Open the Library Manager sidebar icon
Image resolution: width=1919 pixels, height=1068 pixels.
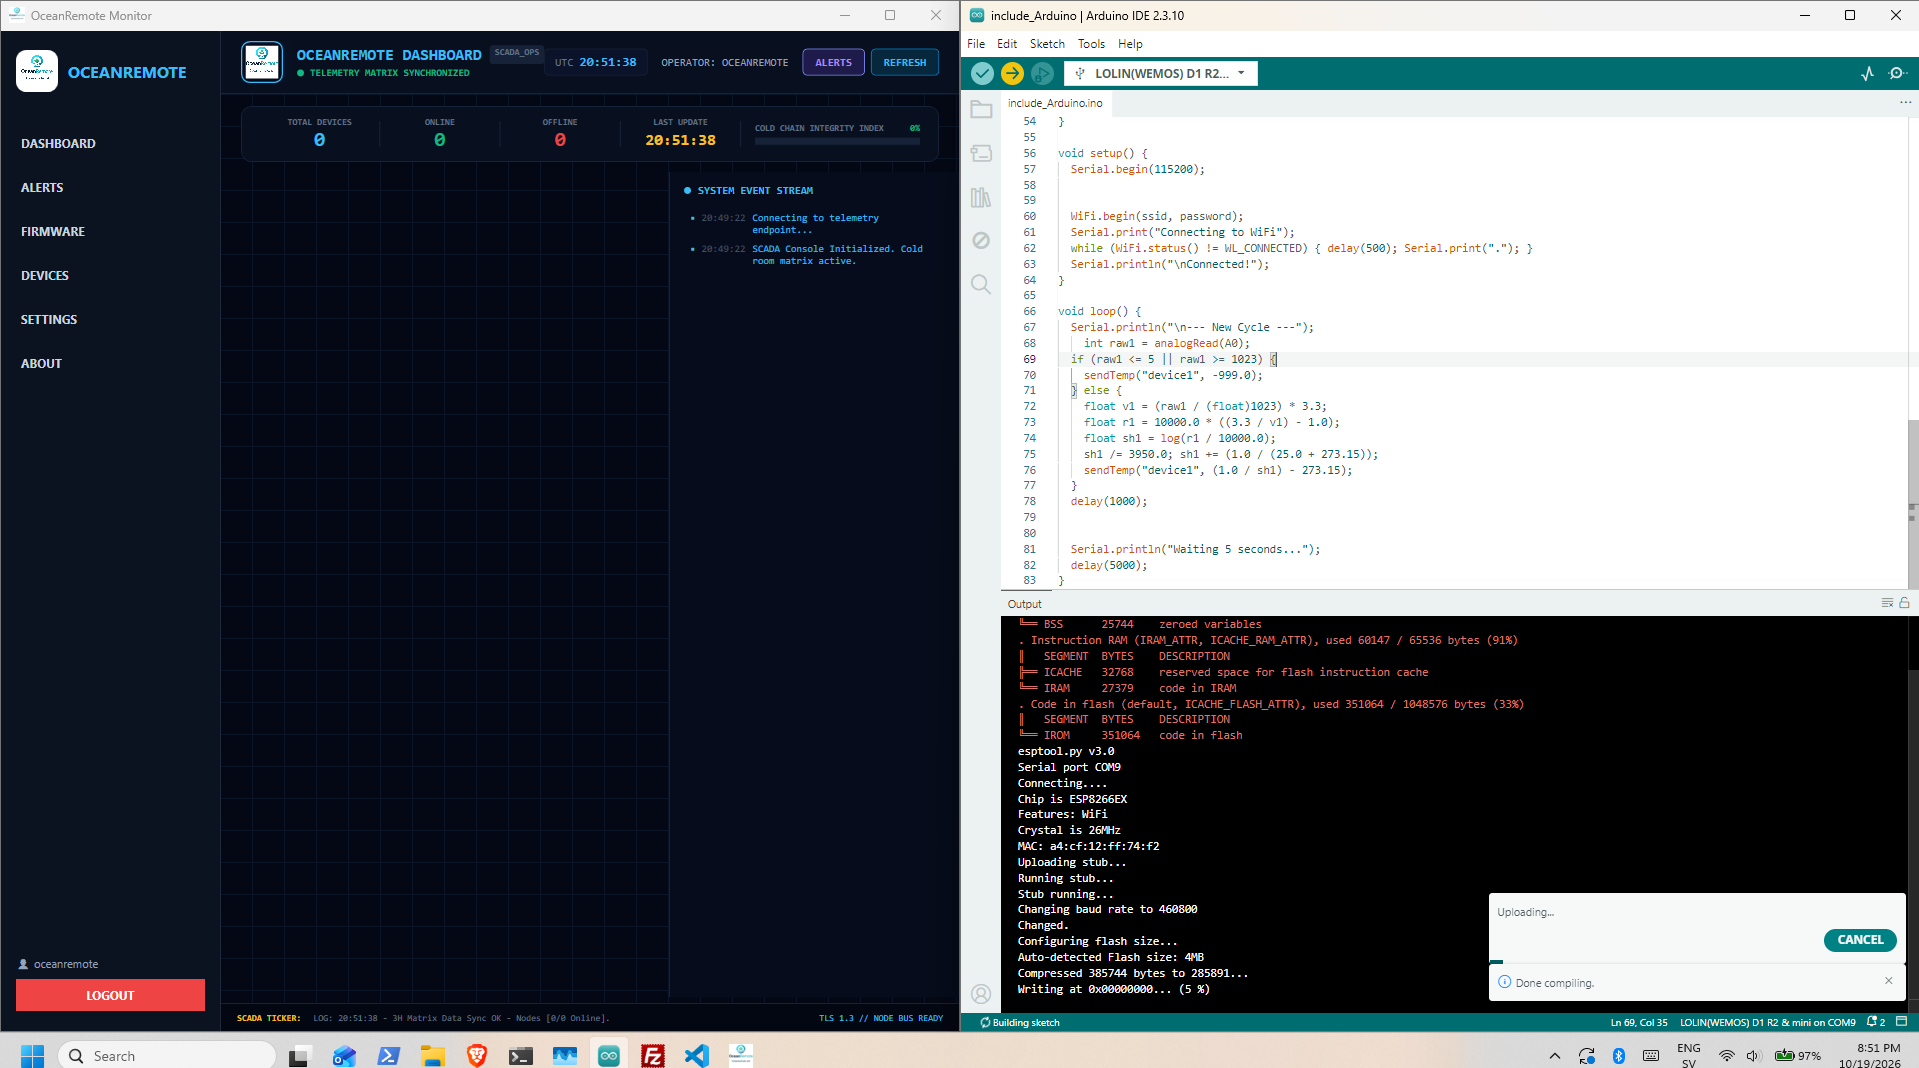[981, 197]
